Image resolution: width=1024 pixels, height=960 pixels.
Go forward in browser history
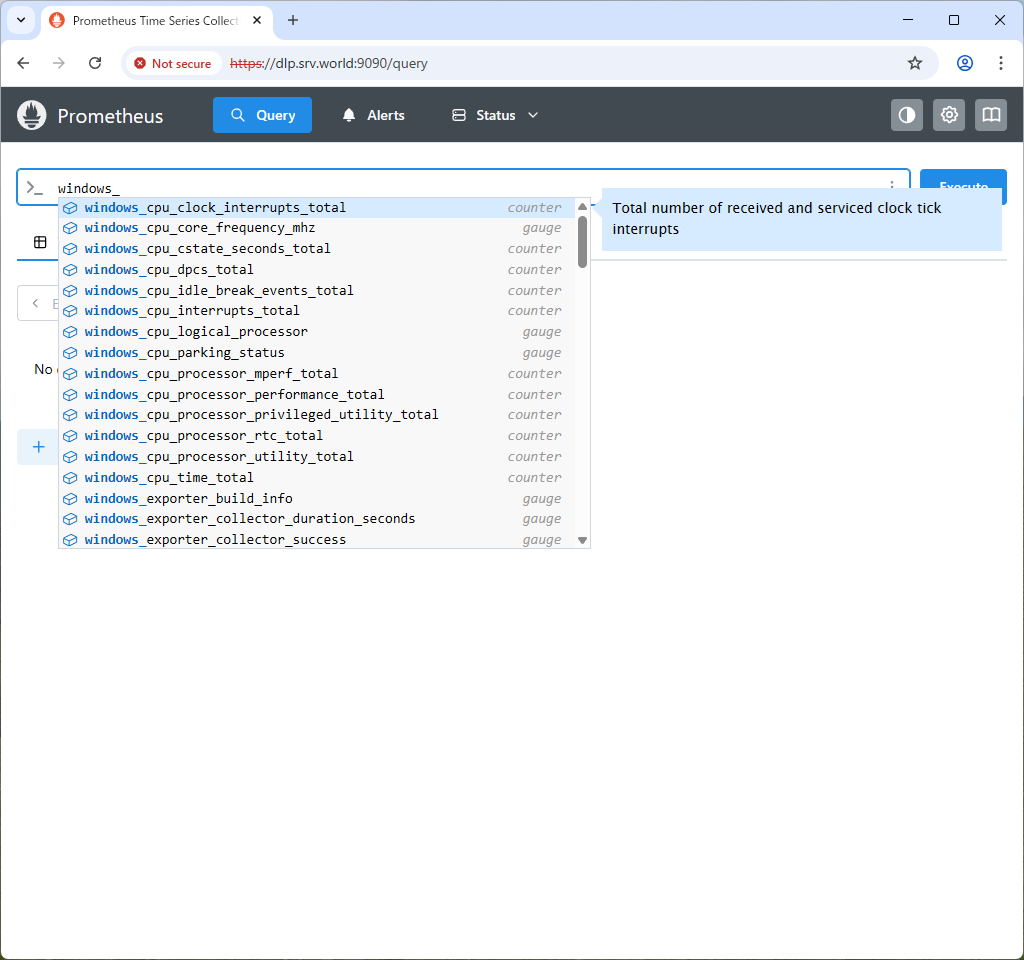59,63
